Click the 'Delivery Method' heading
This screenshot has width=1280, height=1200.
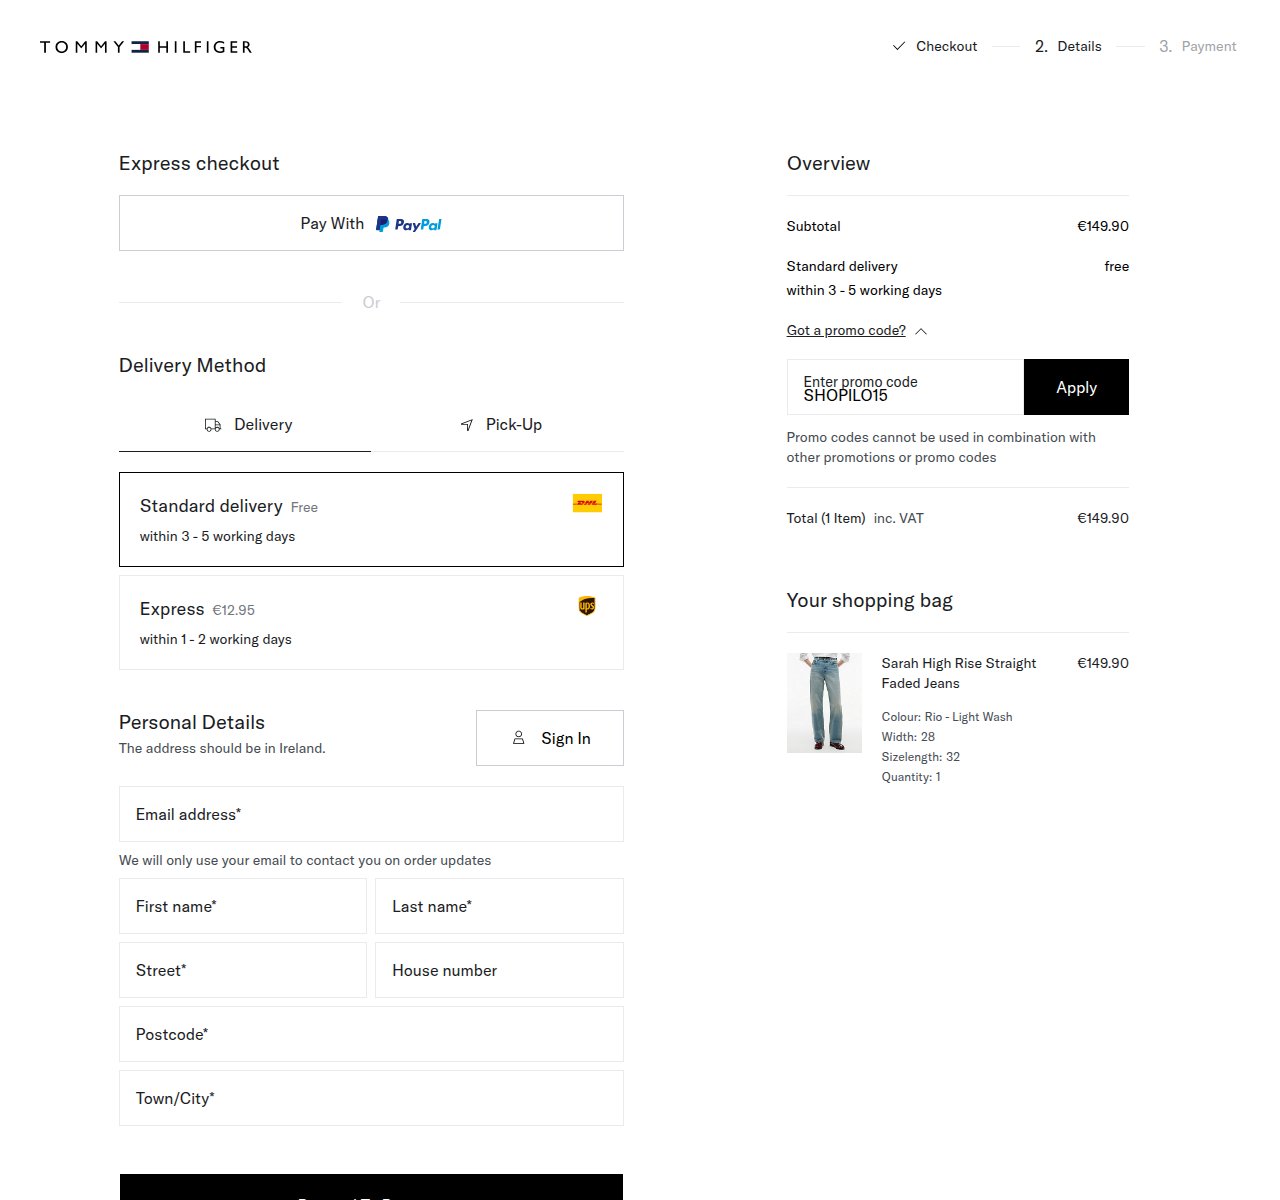pyautogui.click(x=192, y=365)
